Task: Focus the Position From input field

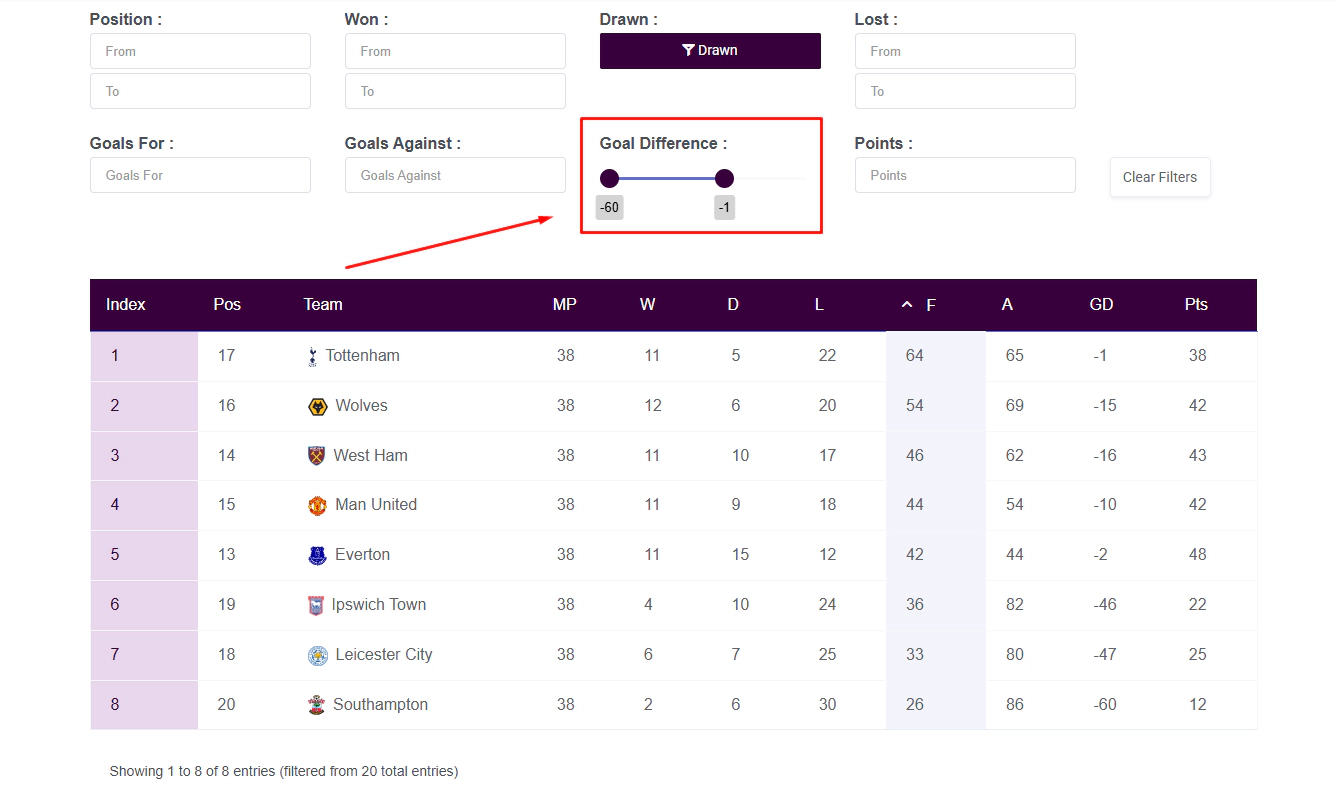Action: coord(200,51)
